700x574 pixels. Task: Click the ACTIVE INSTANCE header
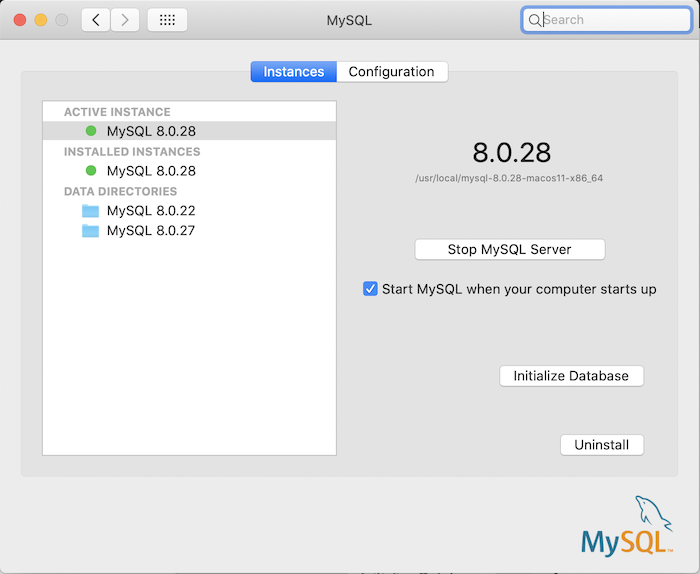(x=117, y=112)
